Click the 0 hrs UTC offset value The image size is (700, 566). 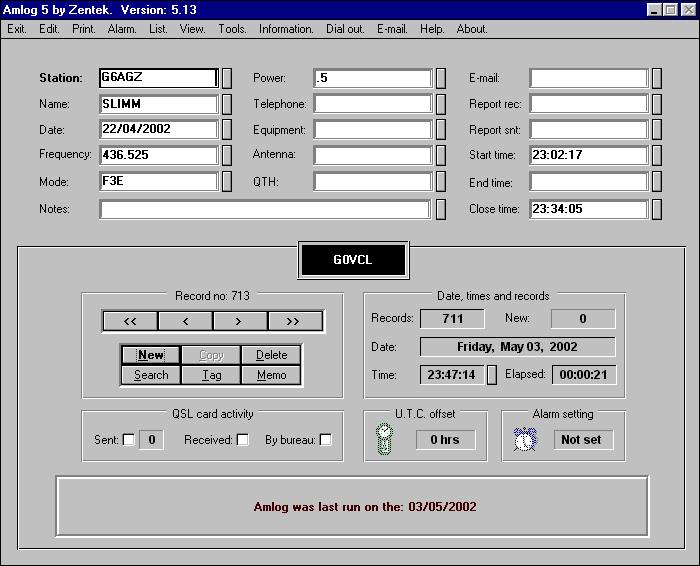(445, 440)
